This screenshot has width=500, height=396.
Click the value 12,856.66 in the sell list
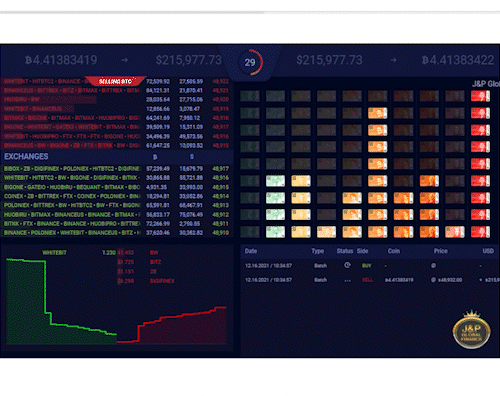[158, 109]
